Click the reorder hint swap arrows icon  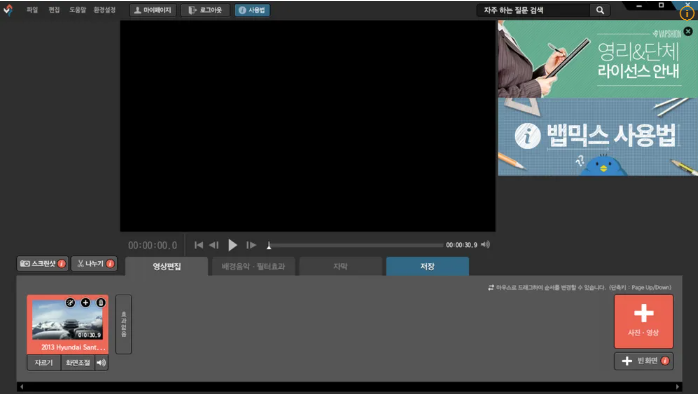click(x=491, y=288)
